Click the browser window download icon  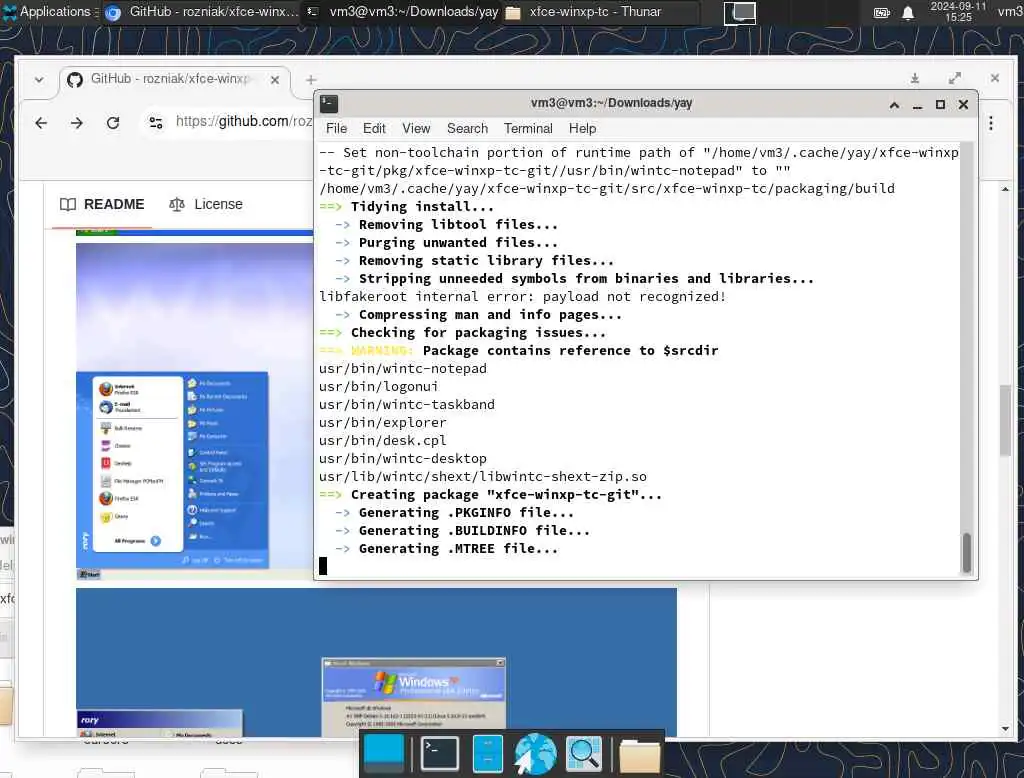click(915, 78)
